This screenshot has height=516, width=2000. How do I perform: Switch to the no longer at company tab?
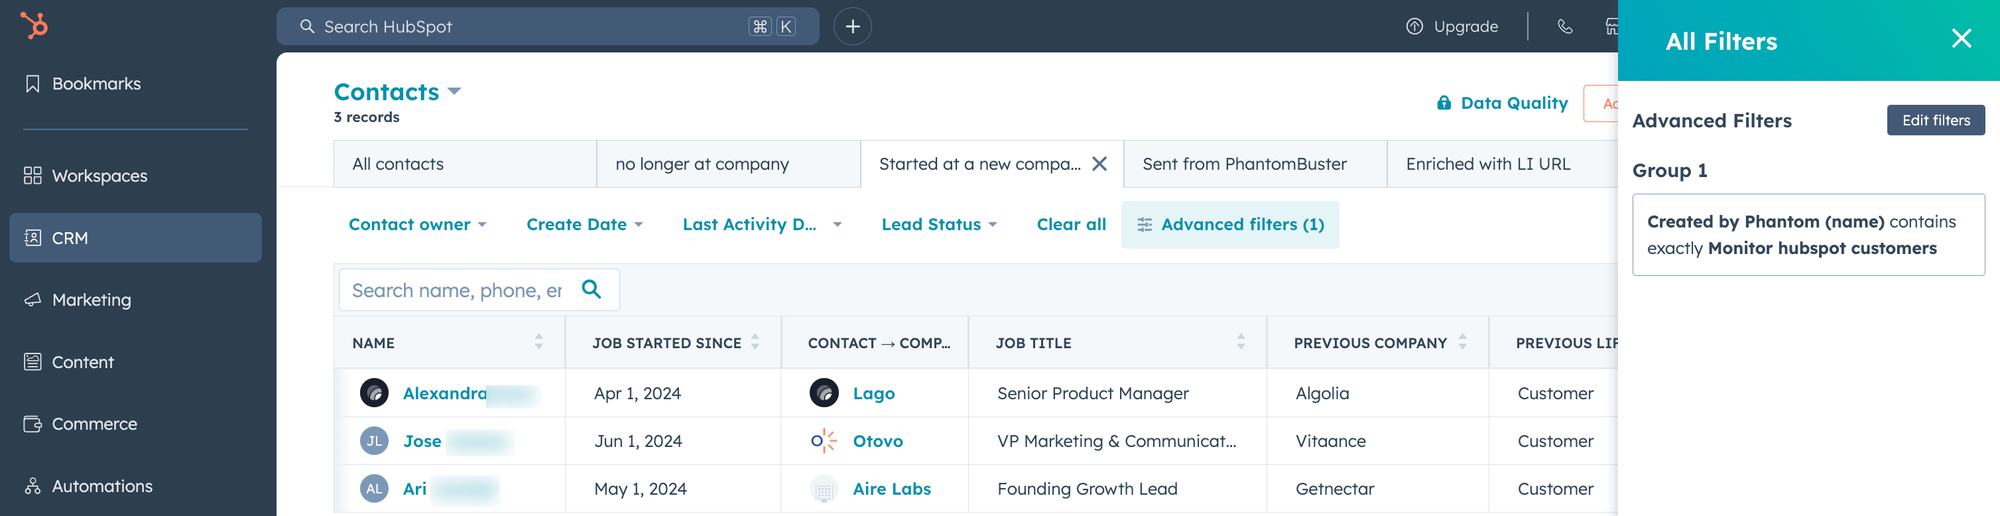(x=728, y=164)
